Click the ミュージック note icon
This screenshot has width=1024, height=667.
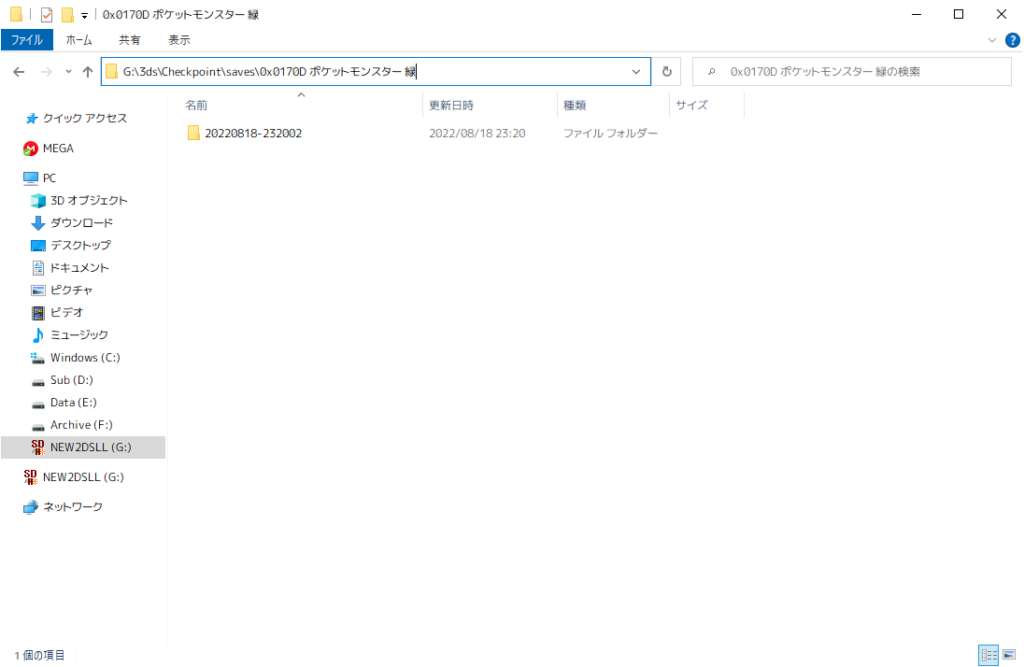(38, 335)
